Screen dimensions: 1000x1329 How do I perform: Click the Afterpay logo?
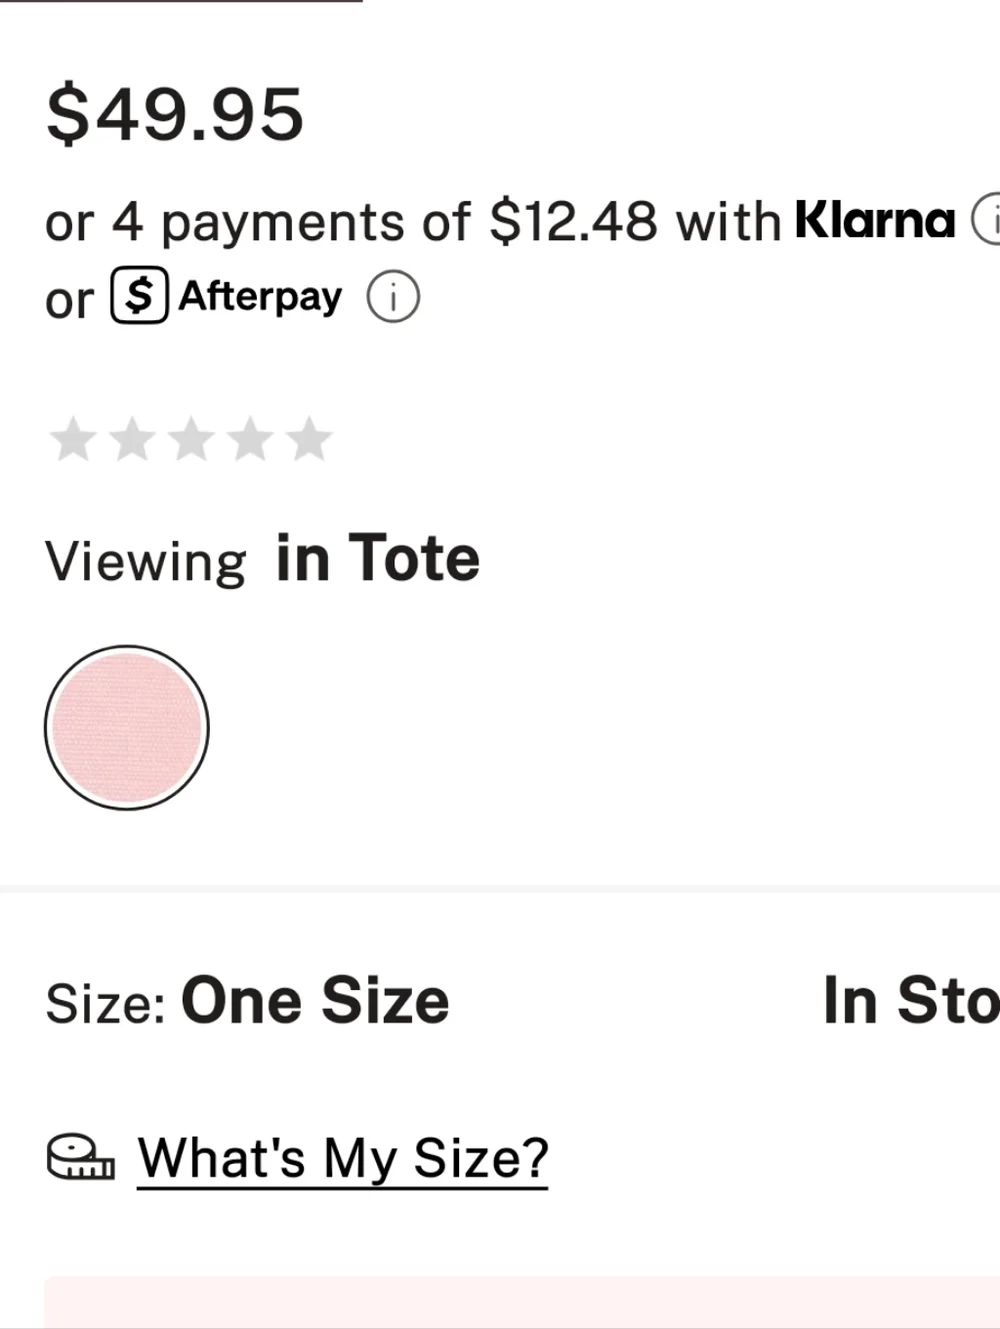click(x=226, y=297)
